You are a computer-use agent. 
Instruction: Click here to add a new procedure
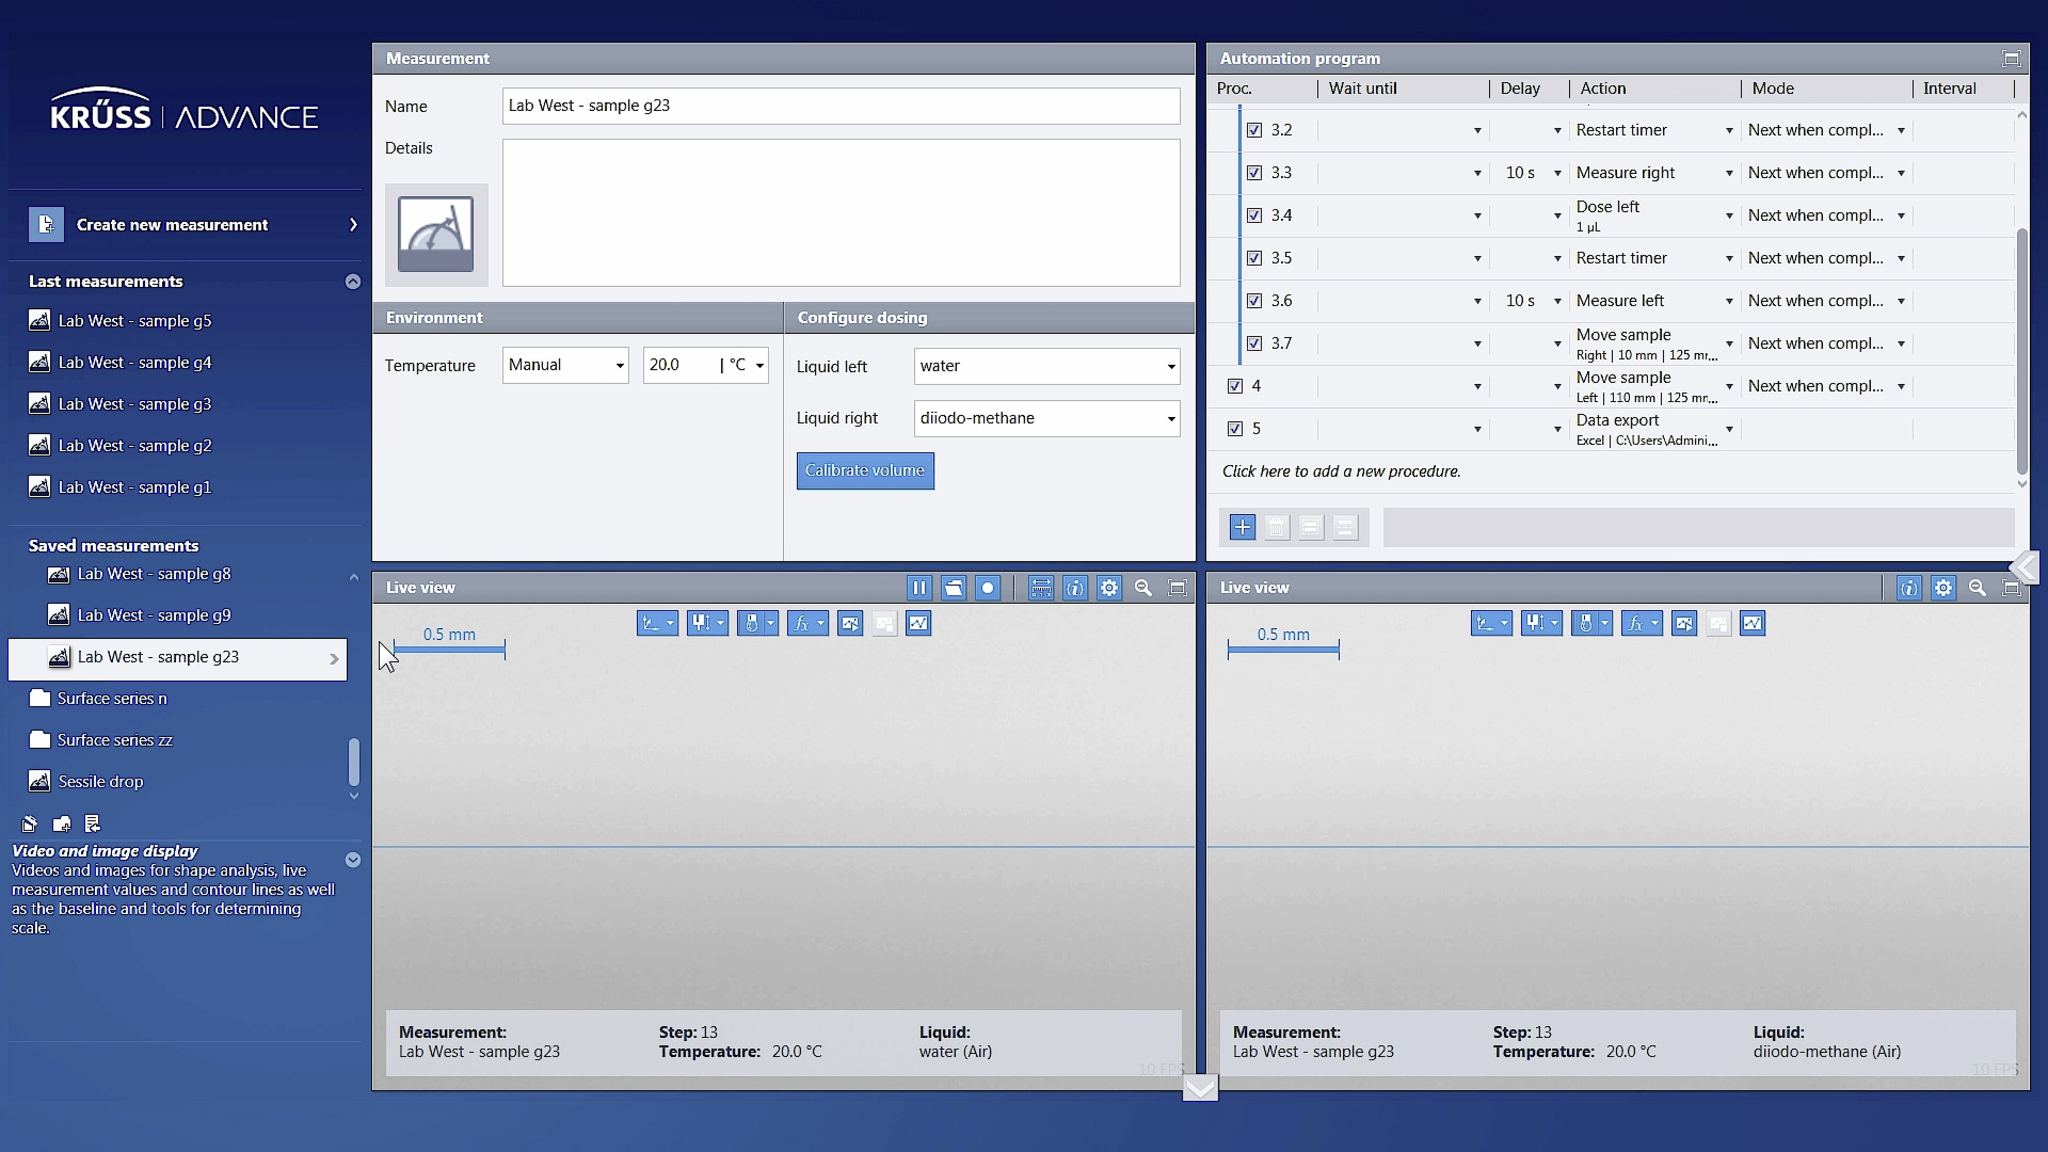pyautogui.click(x=1340, y=472)
